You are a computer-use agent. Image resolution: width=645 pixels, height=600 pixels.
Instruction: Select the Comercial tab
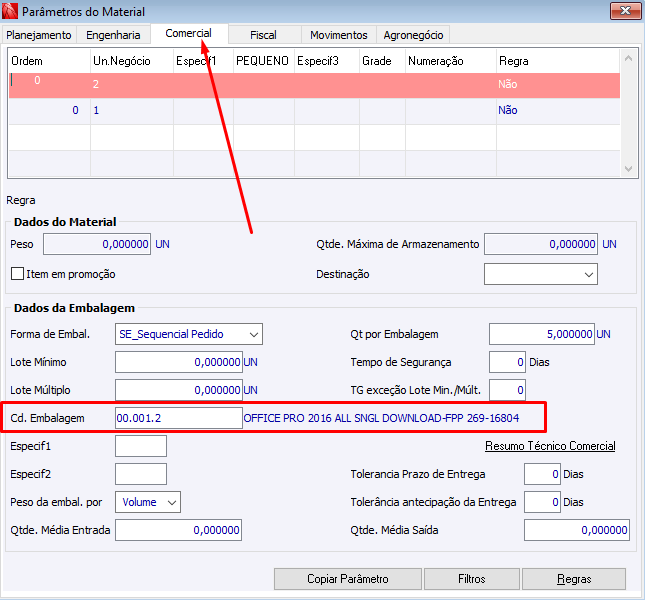click(x=189, y=33)
